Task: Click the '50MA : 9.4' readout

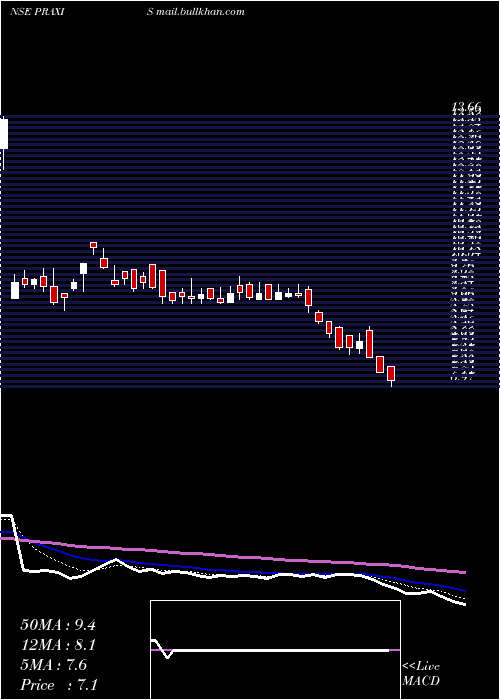Action: point(58,625)
